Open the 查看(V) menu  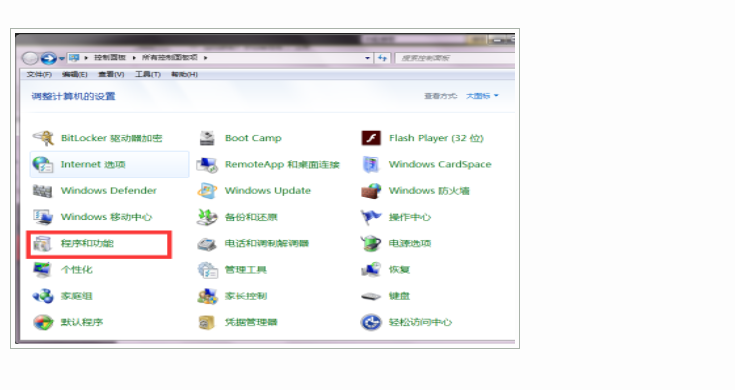(111, 75)
